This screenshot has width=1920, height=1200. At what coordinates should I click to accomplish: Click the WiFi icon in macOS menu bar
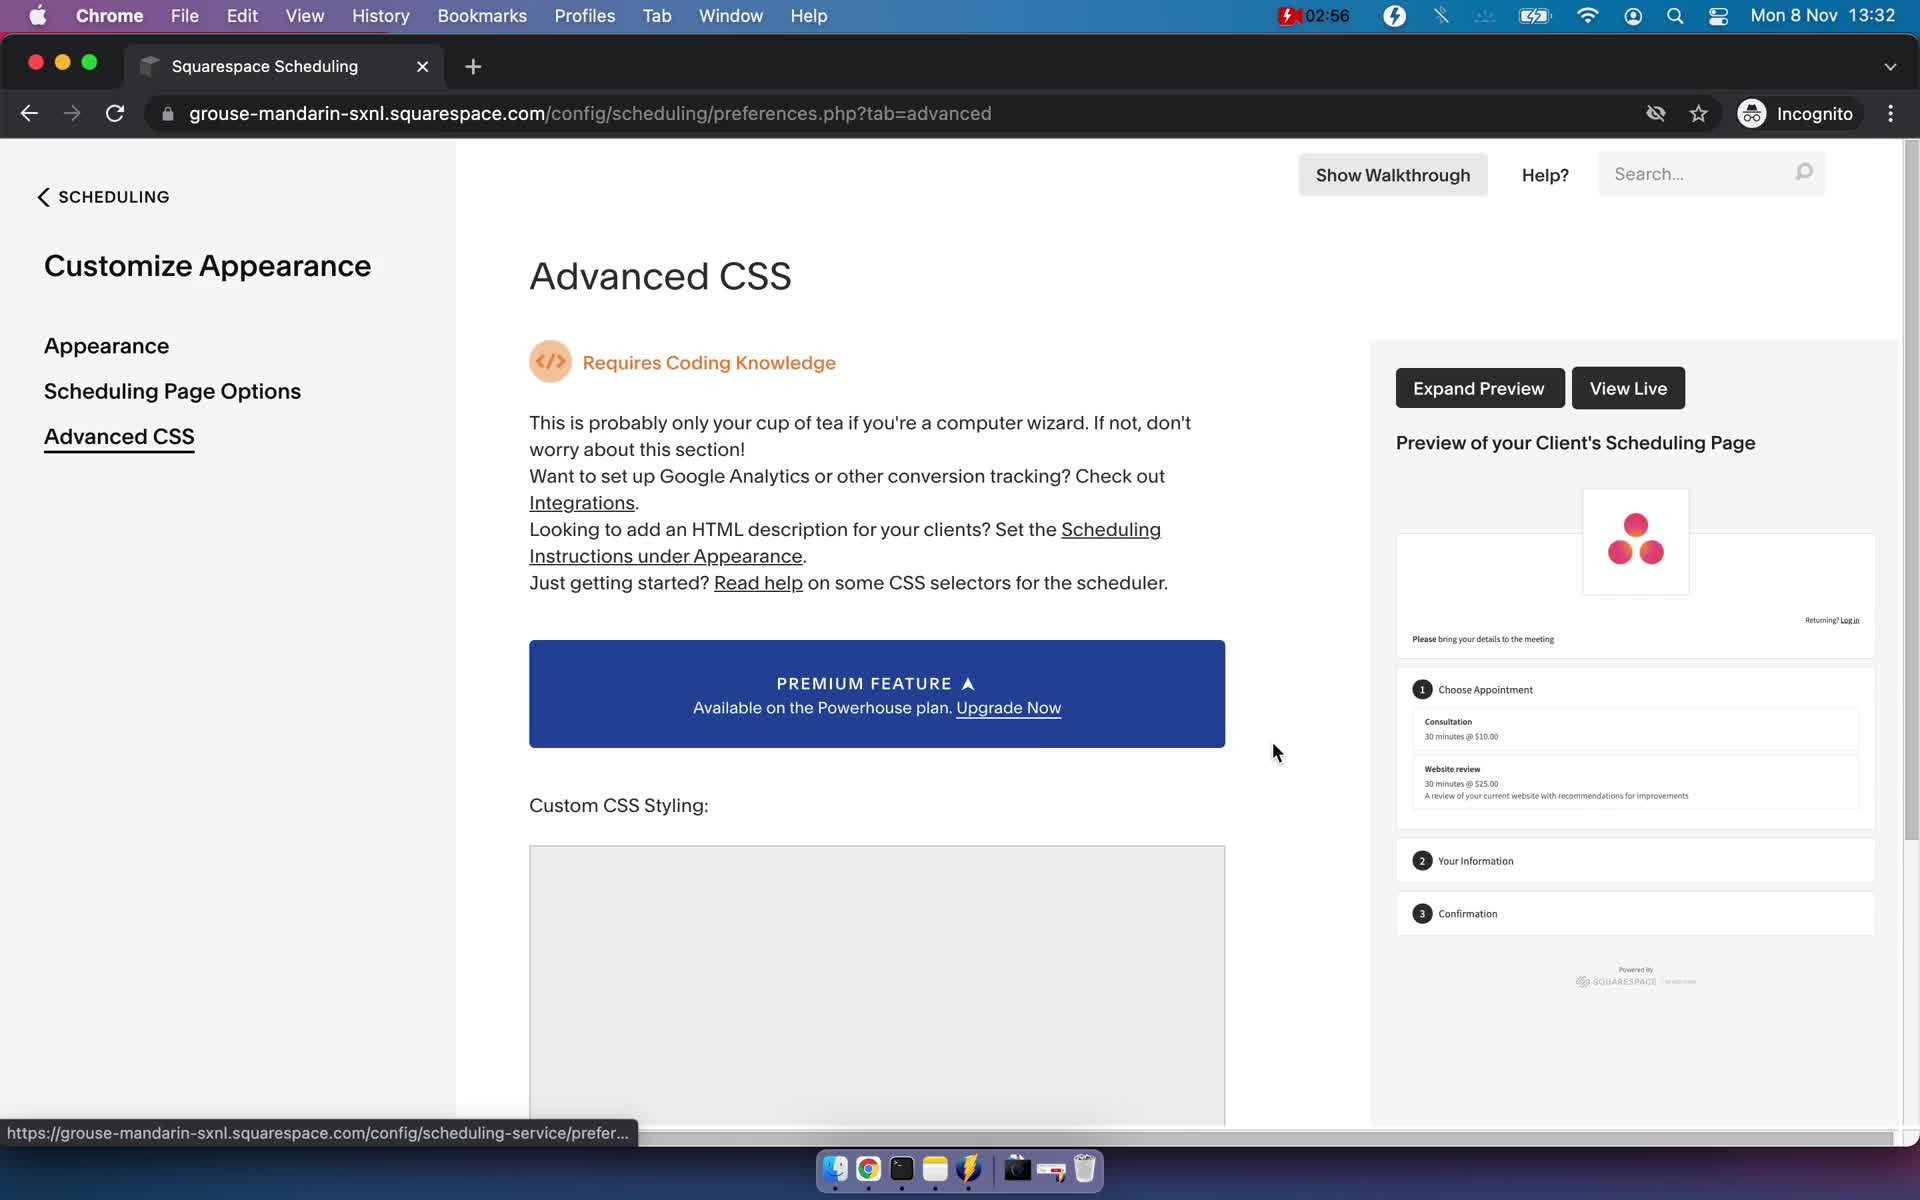point(1587,15)
